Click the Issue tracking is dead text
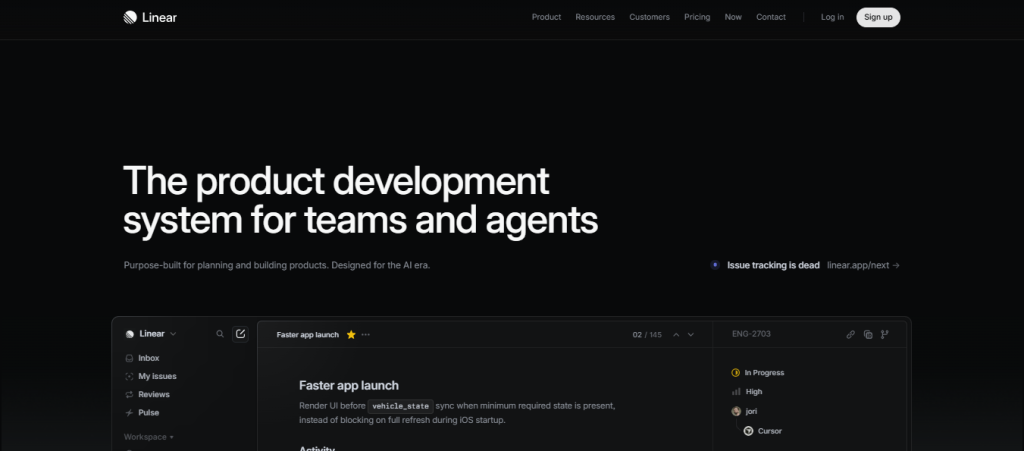Screen dimensions: 1024x451 (773, 266)
